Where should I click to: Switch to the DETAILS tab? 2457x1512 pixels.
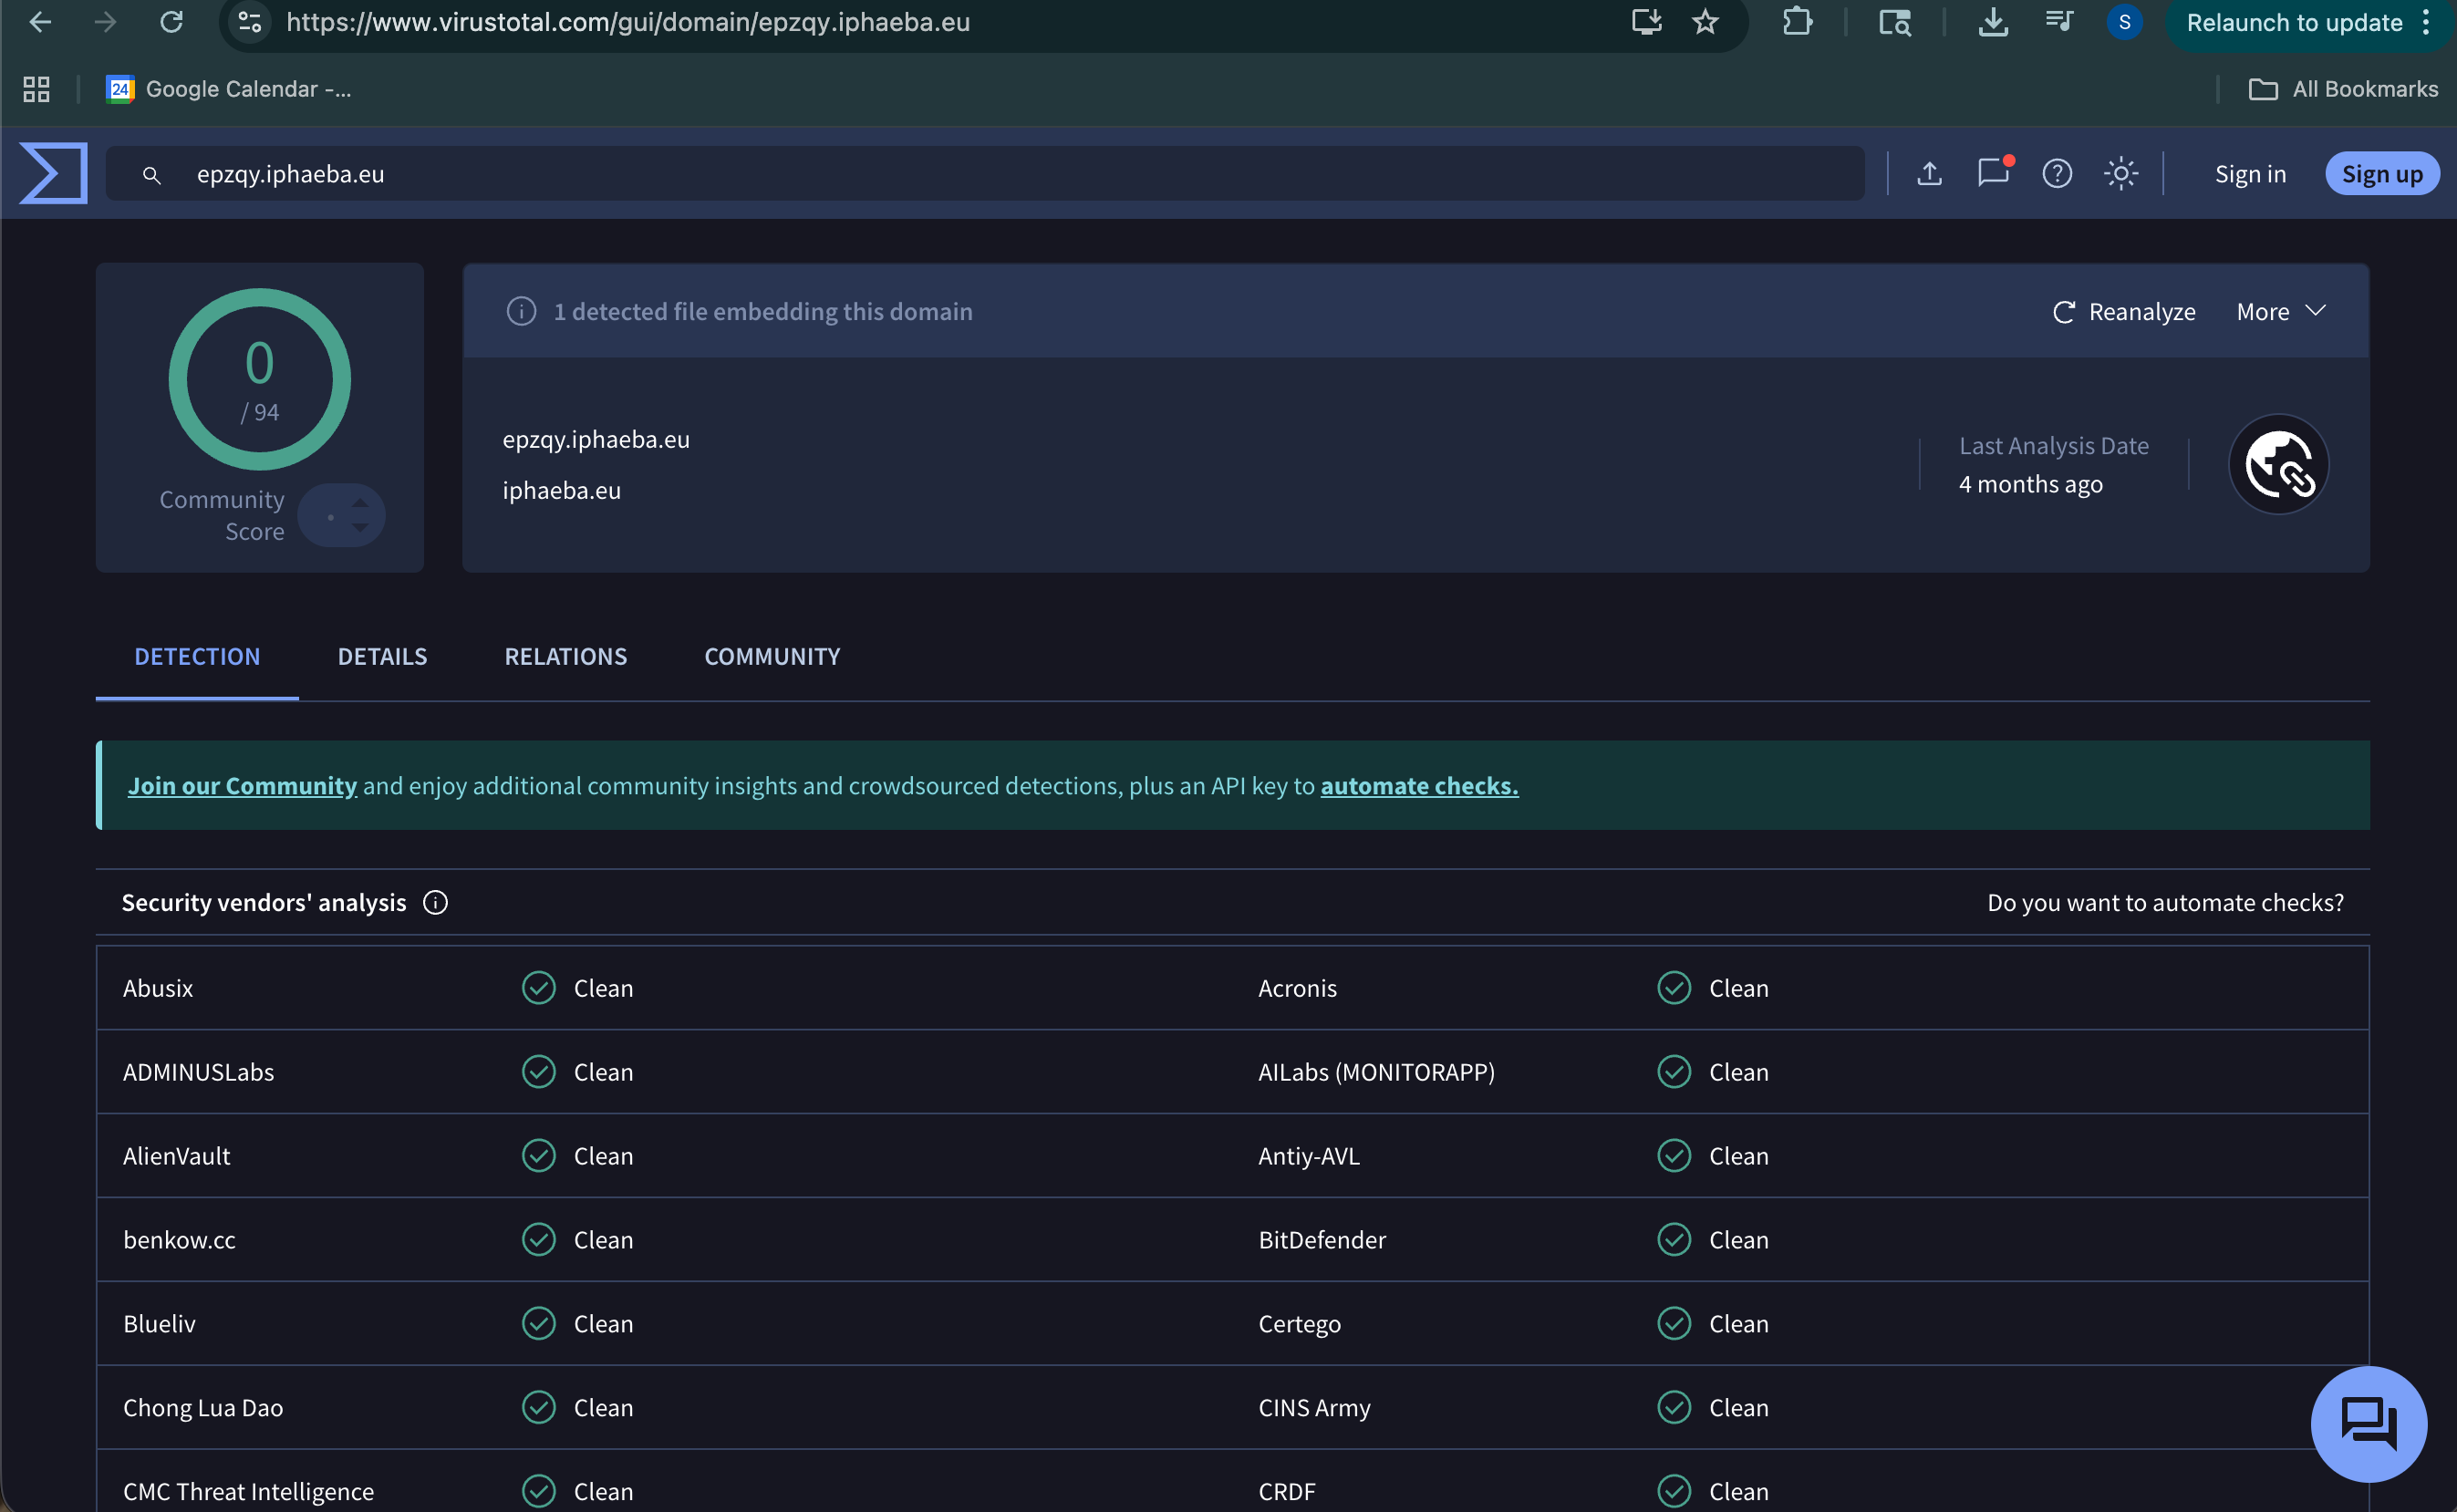[x=382, y=657]
